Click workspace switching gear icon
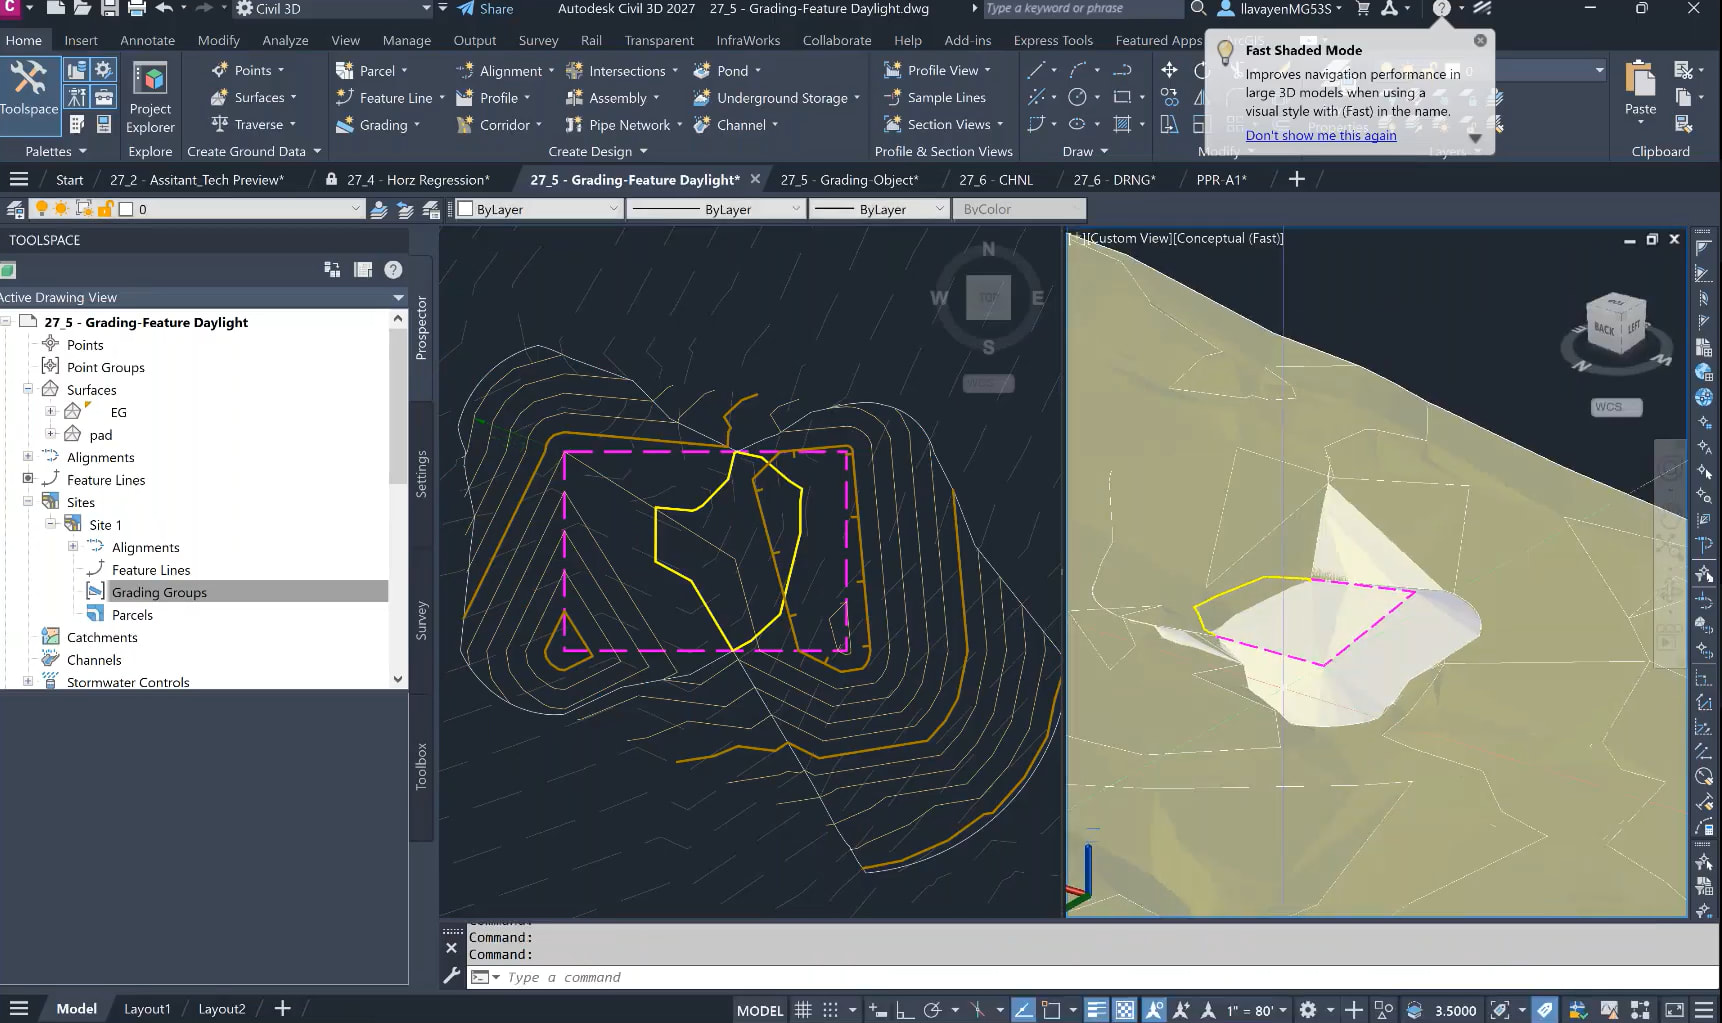 coord(1308,1010)
